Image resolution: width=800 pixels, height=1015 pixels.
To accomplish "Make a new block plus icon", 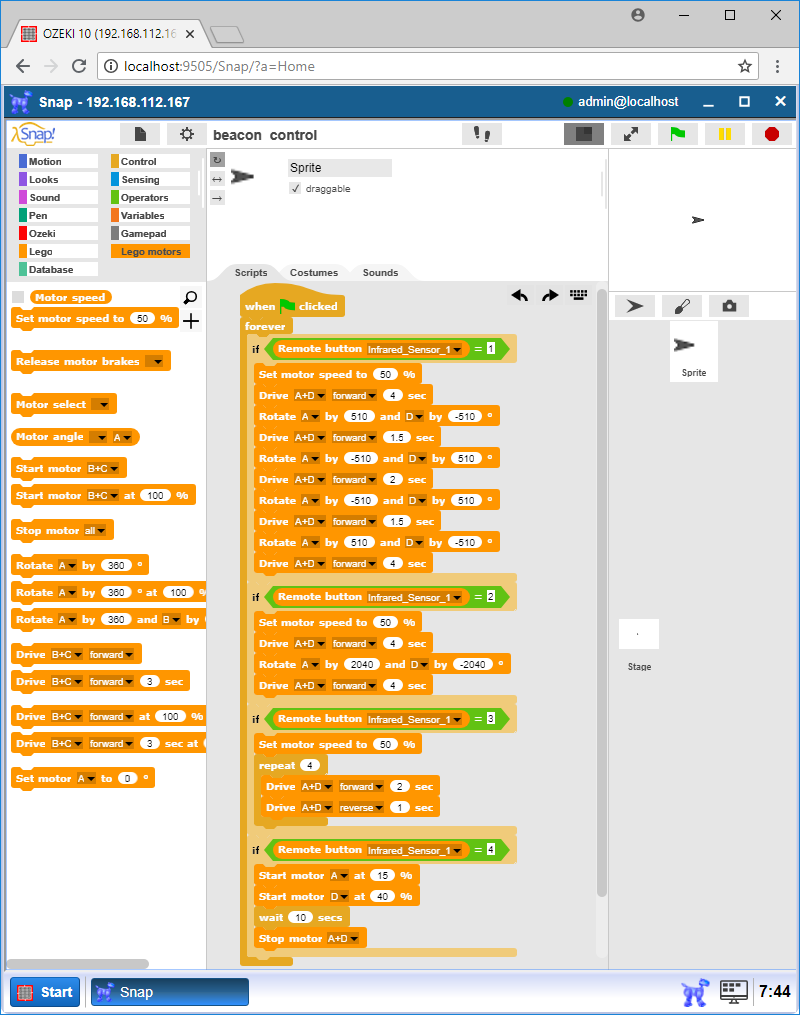I will (191, 321).
